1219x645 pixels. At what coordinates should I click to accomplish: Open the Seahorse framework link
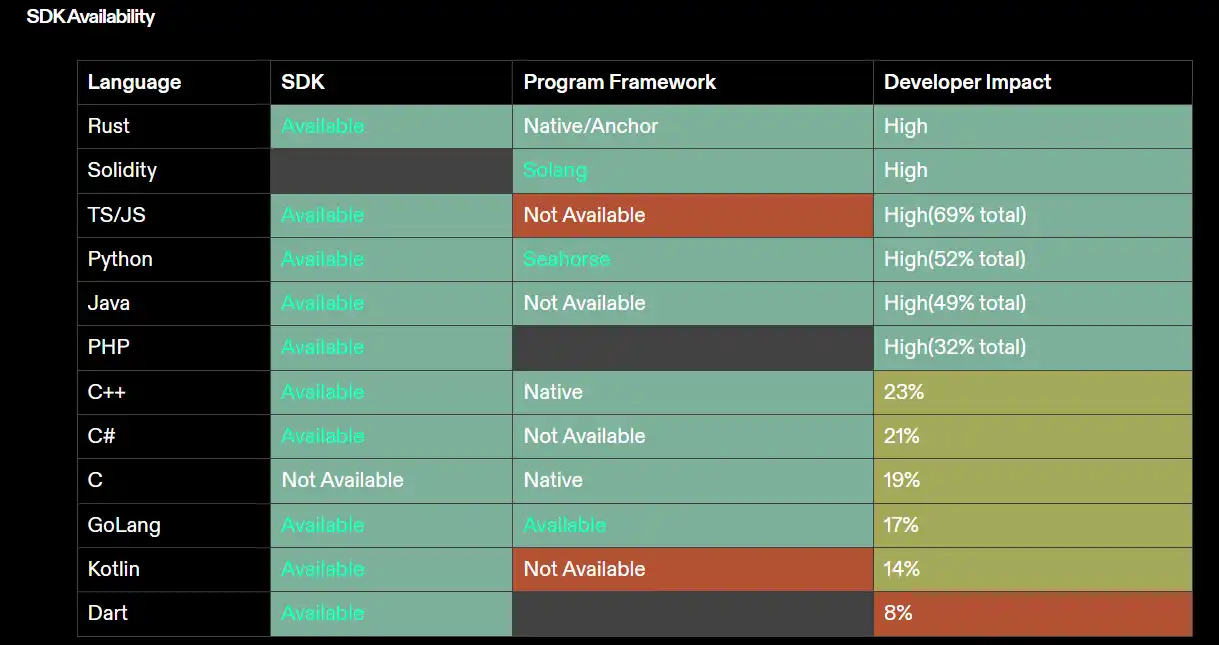566,259
